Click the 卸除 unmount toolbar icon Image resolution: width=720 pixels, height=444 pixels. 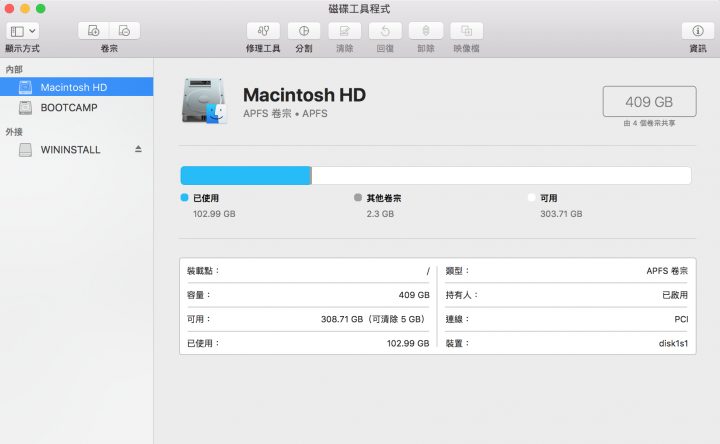(x=426, y=31)
